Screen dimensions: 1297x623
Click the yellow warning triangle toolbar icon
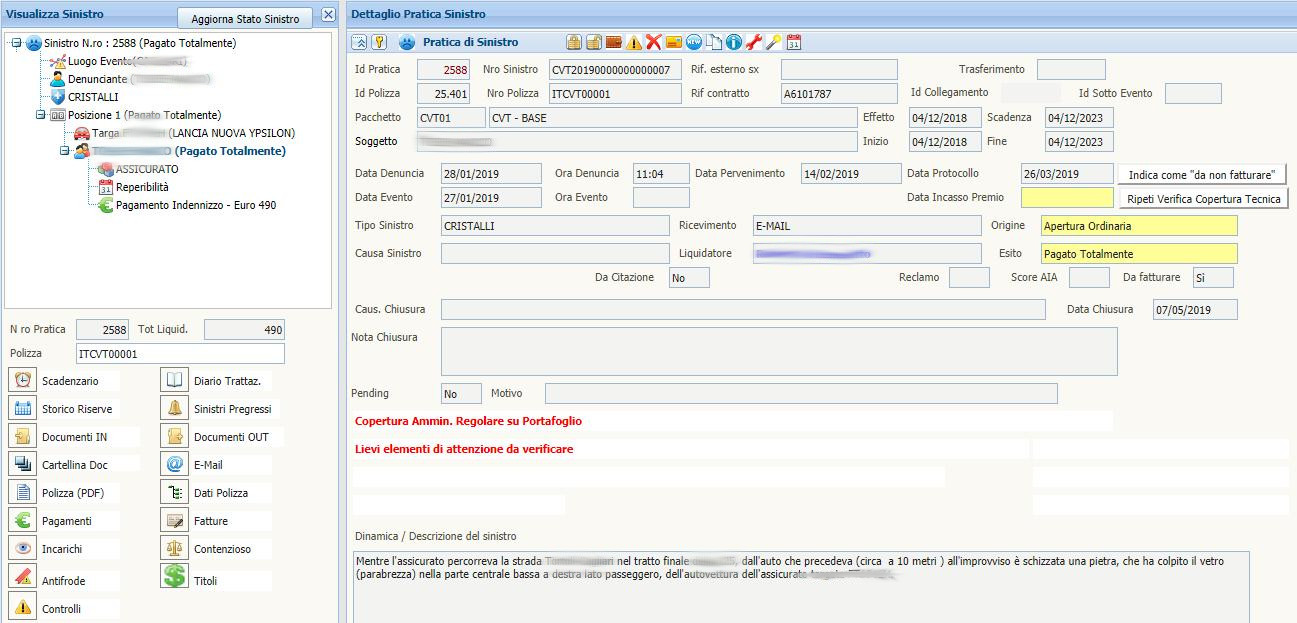tap(634, 42)
